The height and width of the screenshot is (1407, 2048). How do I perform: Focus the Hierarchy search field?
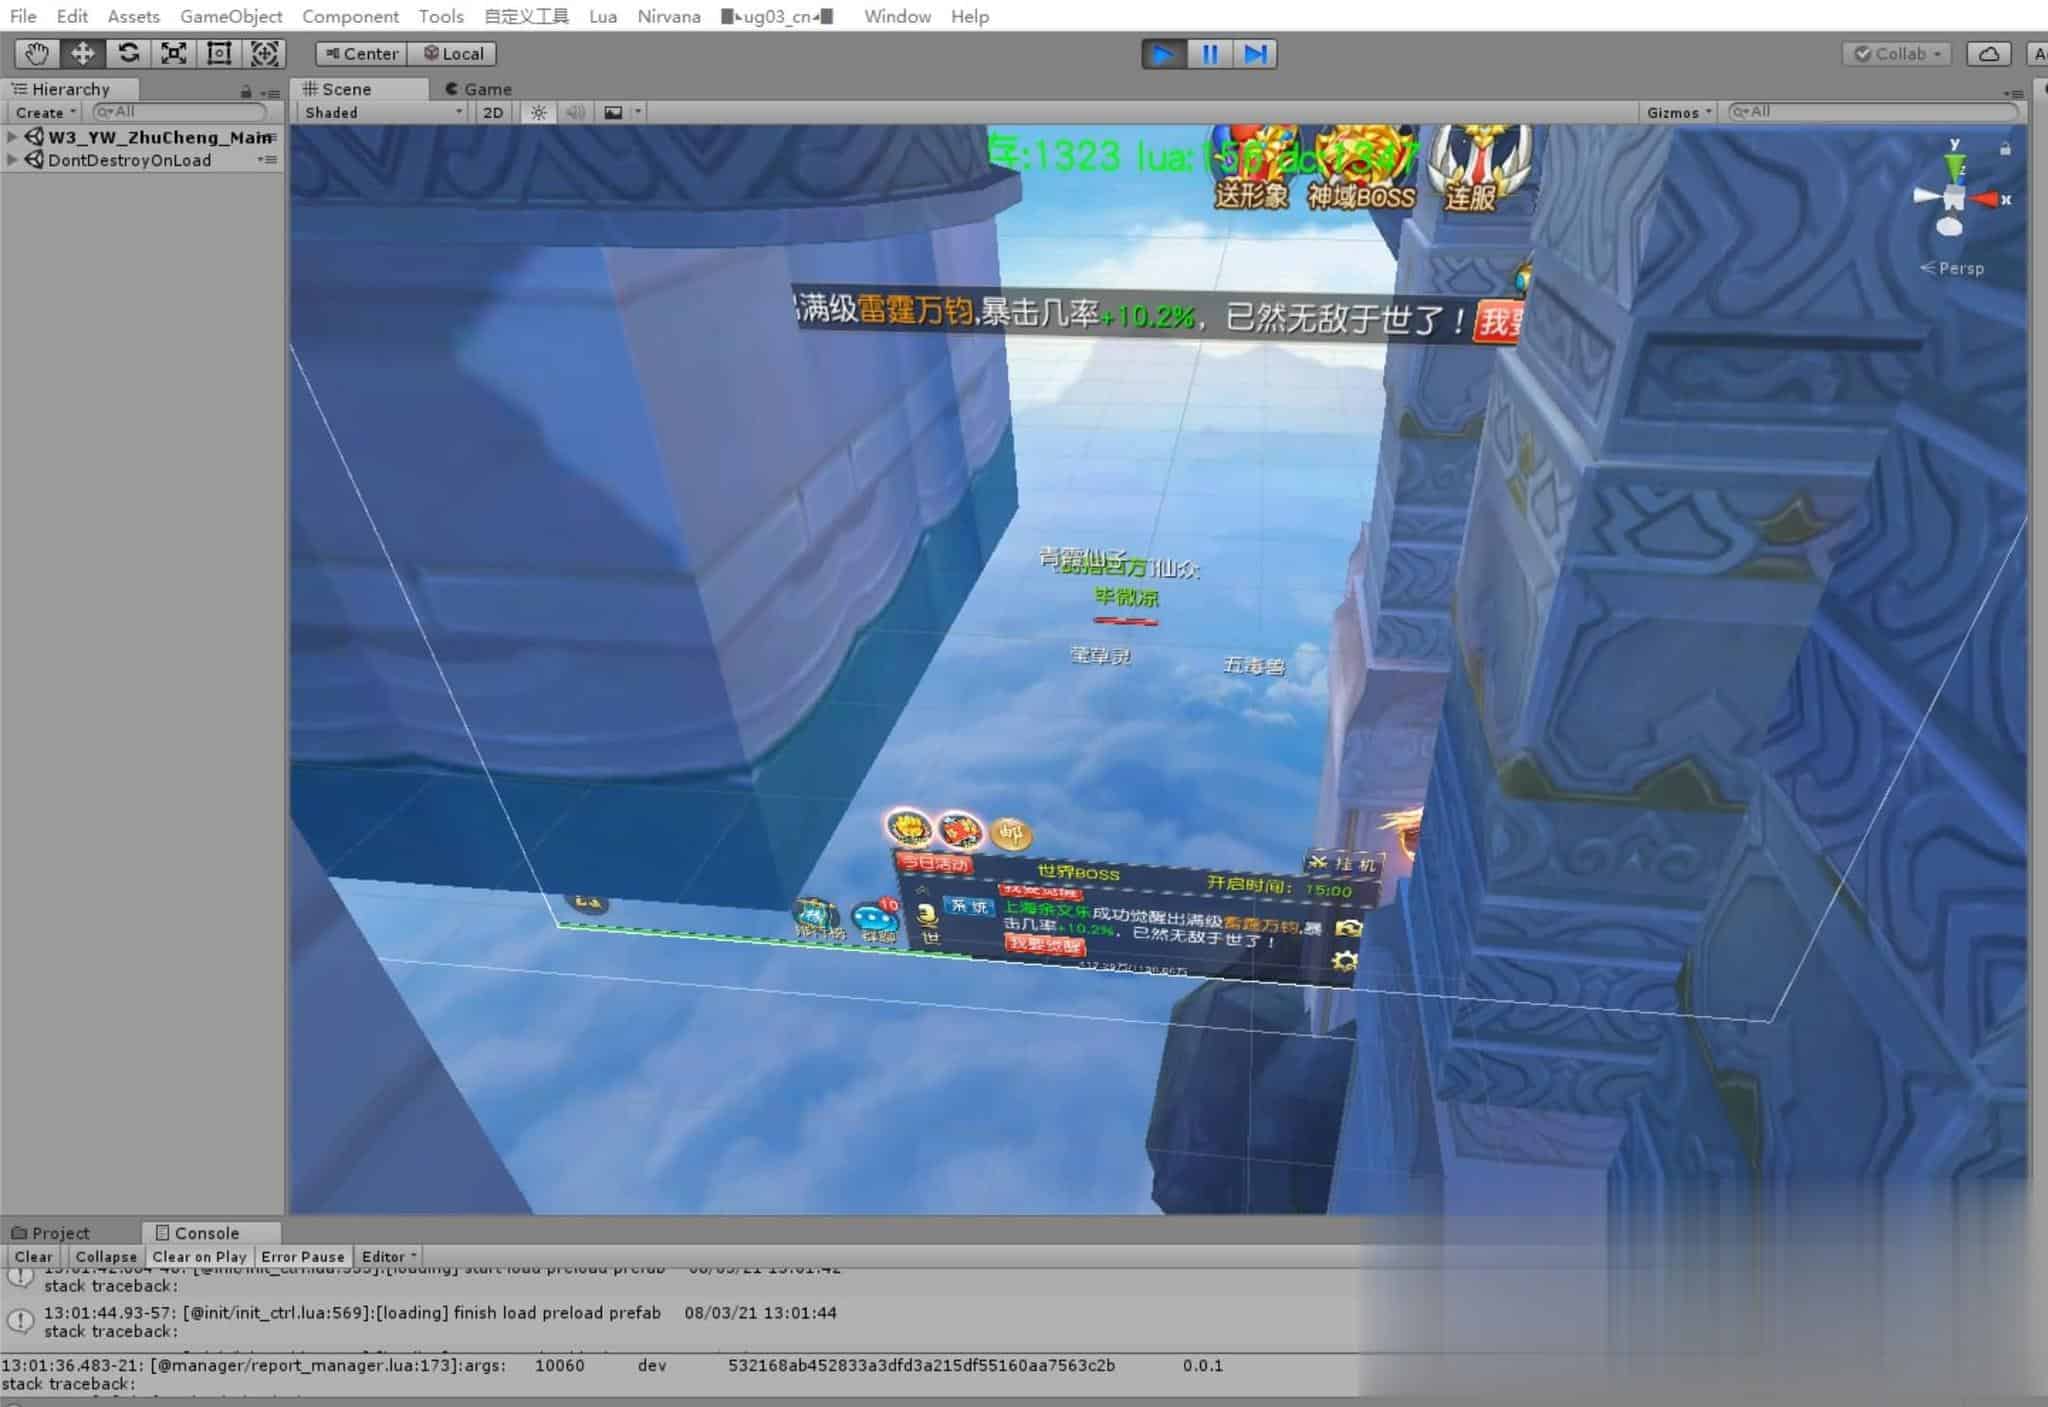tap(180, 112)
